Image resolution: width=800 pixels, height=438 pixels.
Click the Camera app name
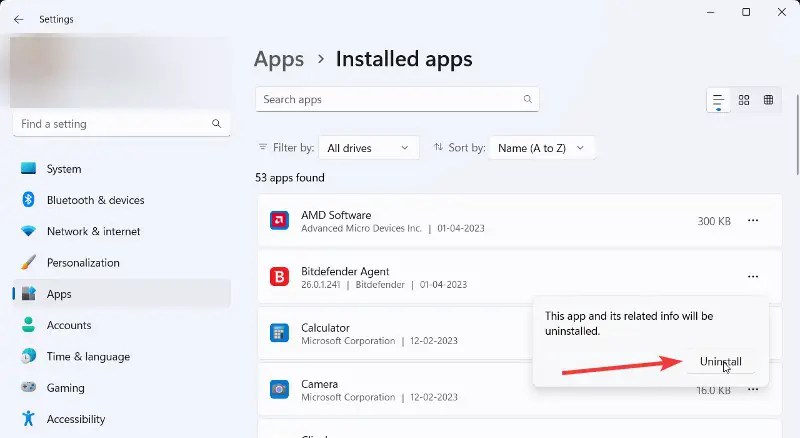click(x=319, y=383)
